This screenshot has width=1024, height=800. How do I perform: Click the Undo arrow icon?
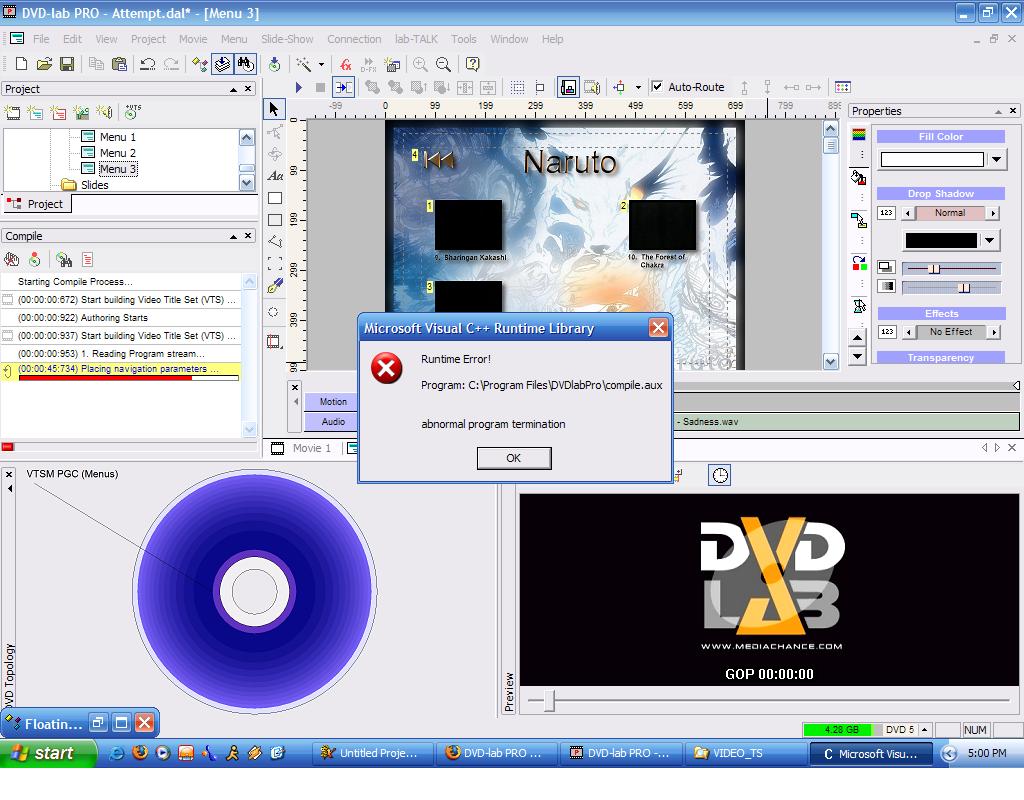148,64
